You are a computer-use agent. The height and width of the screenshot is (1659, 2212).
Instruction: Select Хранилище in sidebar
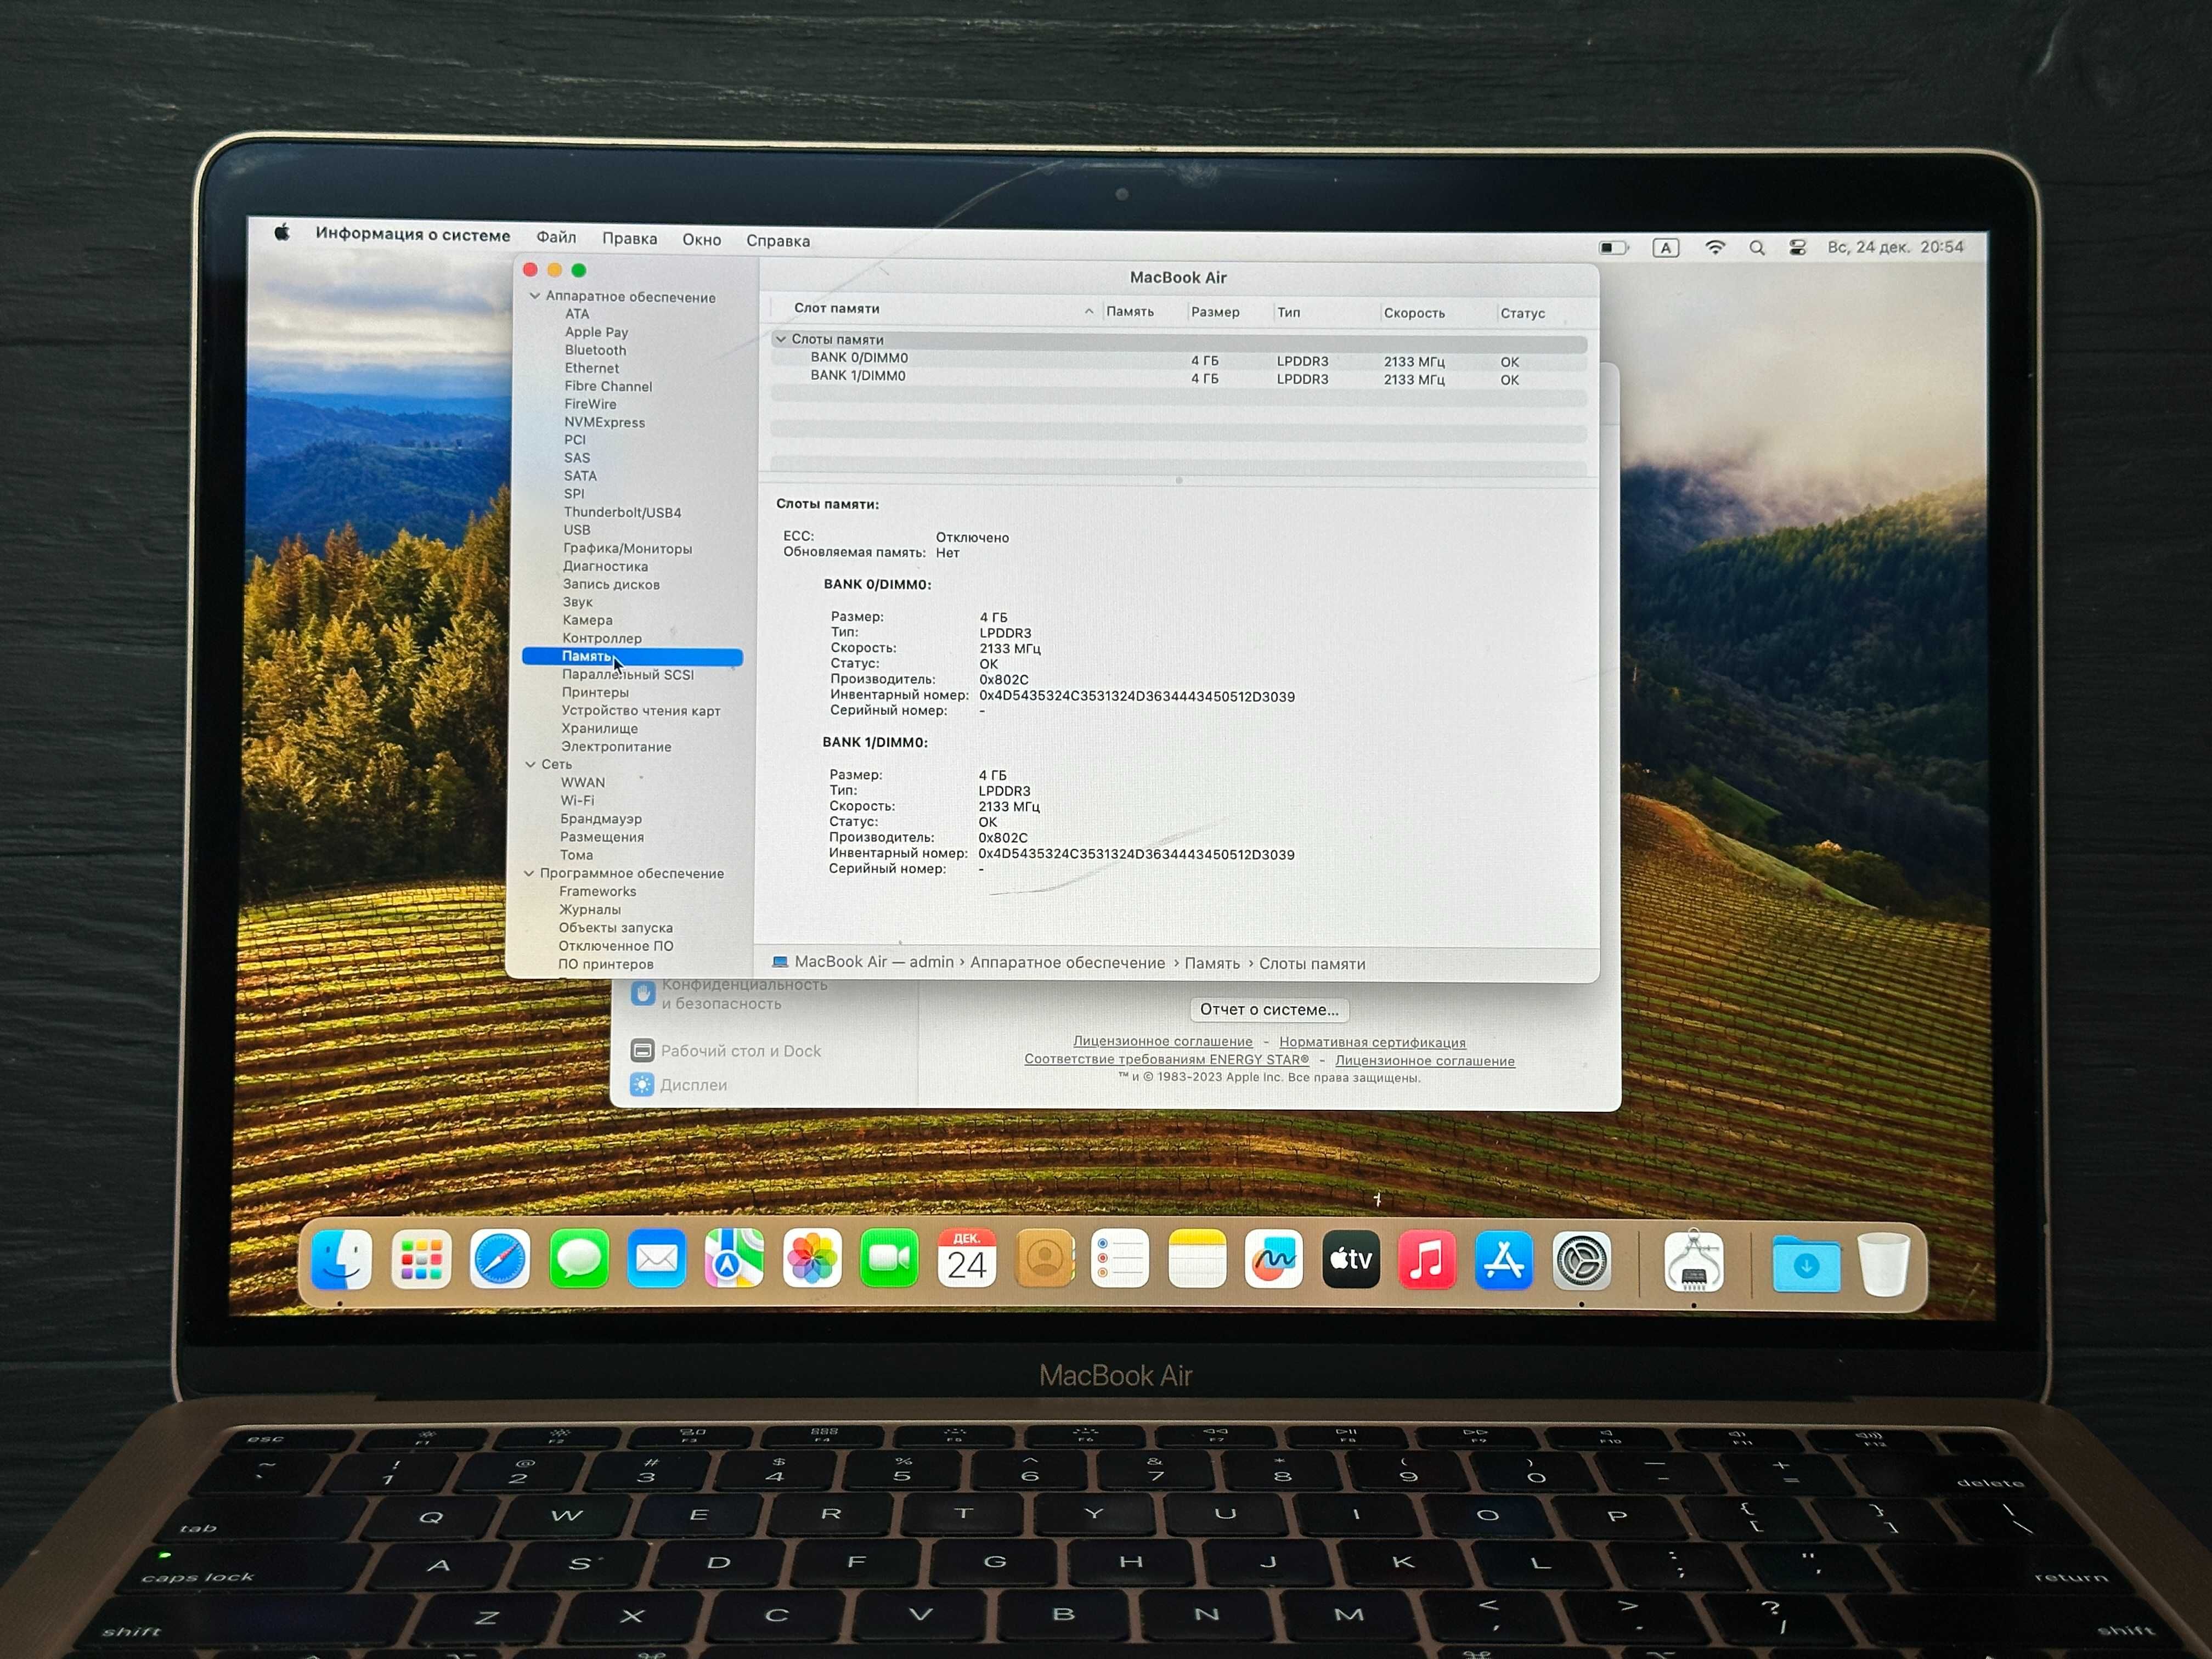(x=600, y=728)
